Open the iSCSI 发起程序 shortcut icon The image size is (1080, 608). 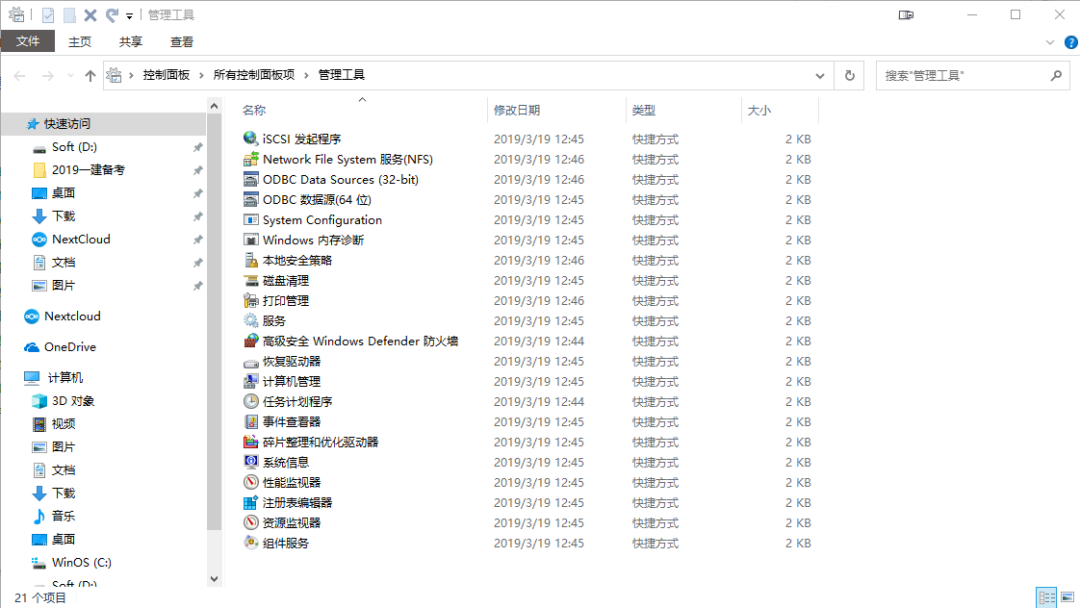click(x=251, y=138)
